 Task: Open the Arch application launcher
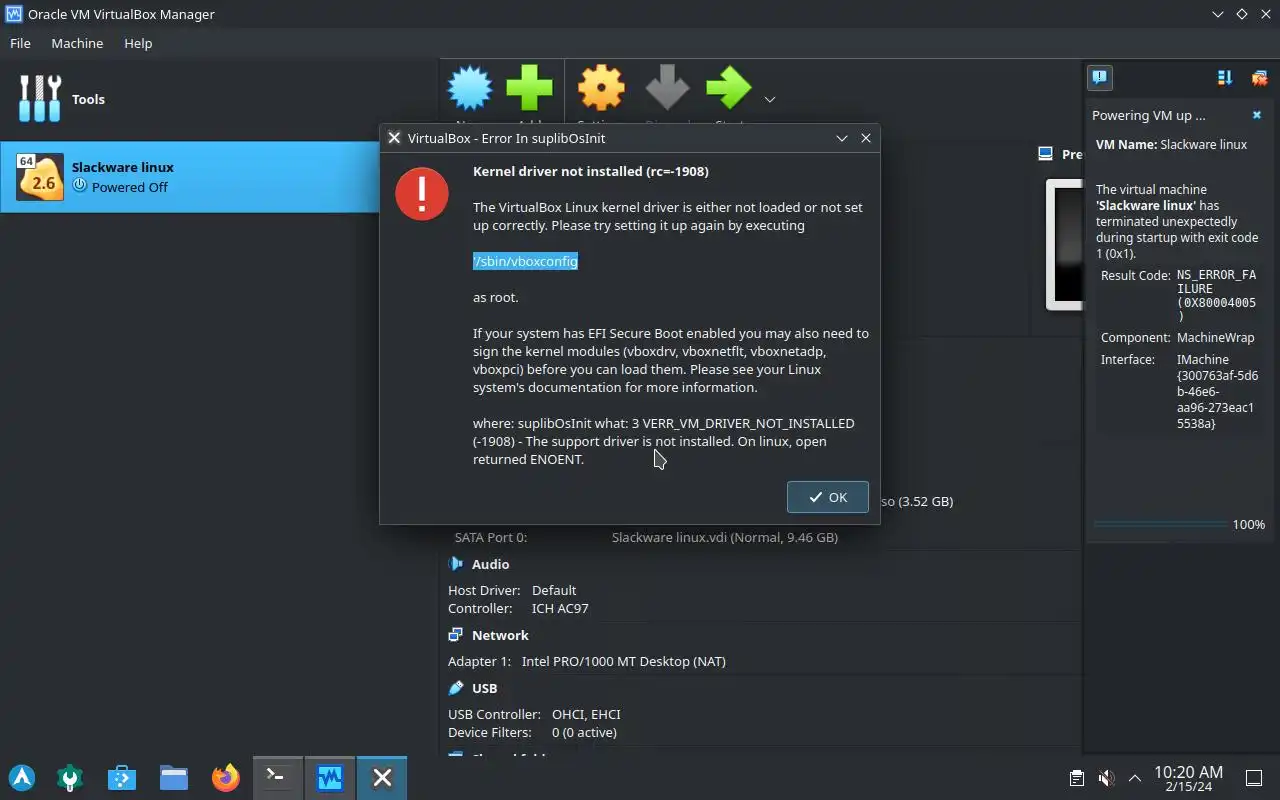point(22,777)
